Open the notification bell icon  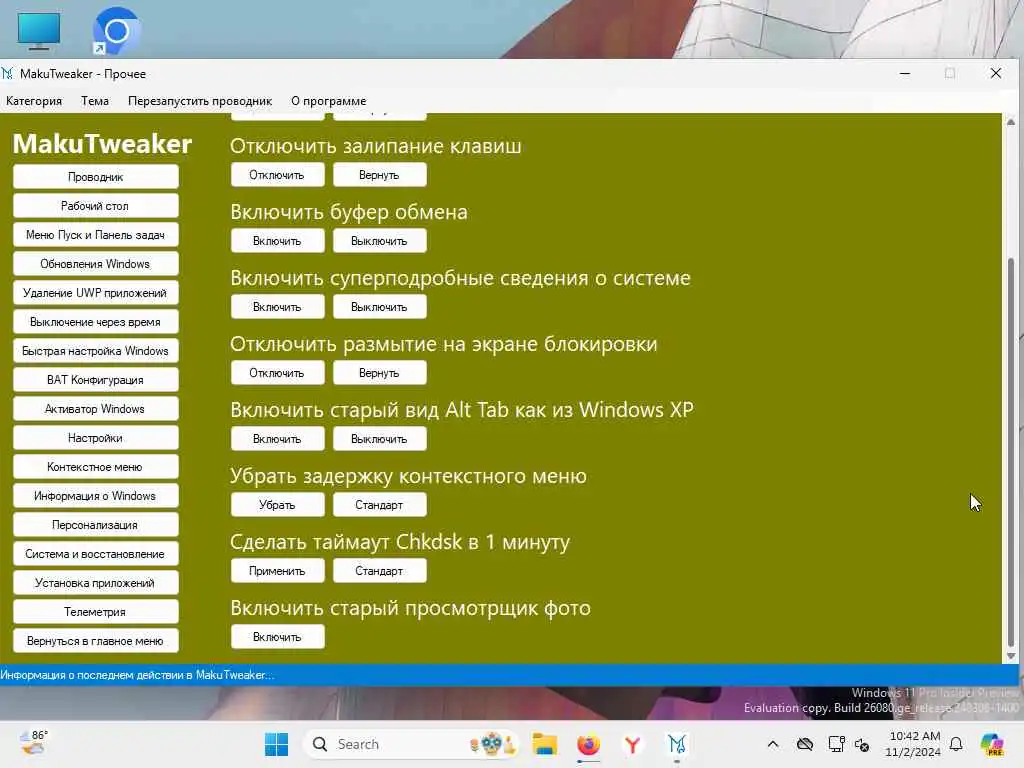tap(956, 744)
